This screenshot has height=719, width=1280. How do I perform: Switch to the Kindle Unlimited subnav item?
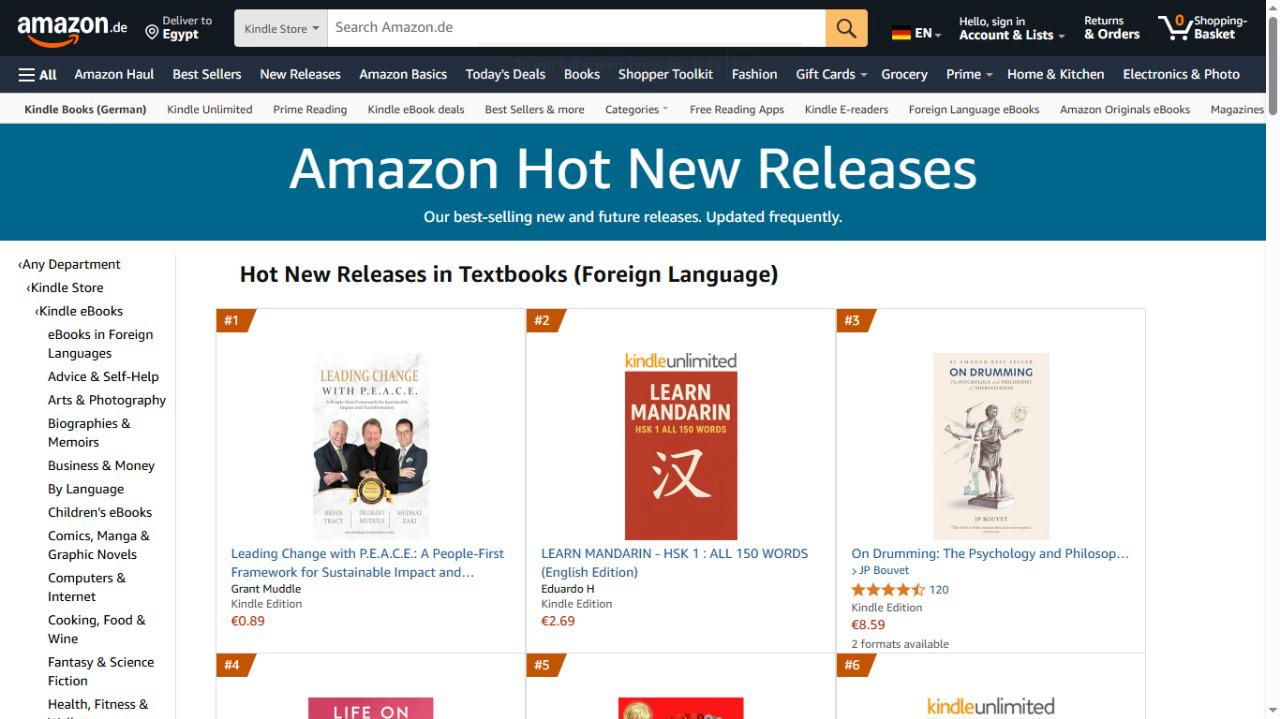coord(209,109)
